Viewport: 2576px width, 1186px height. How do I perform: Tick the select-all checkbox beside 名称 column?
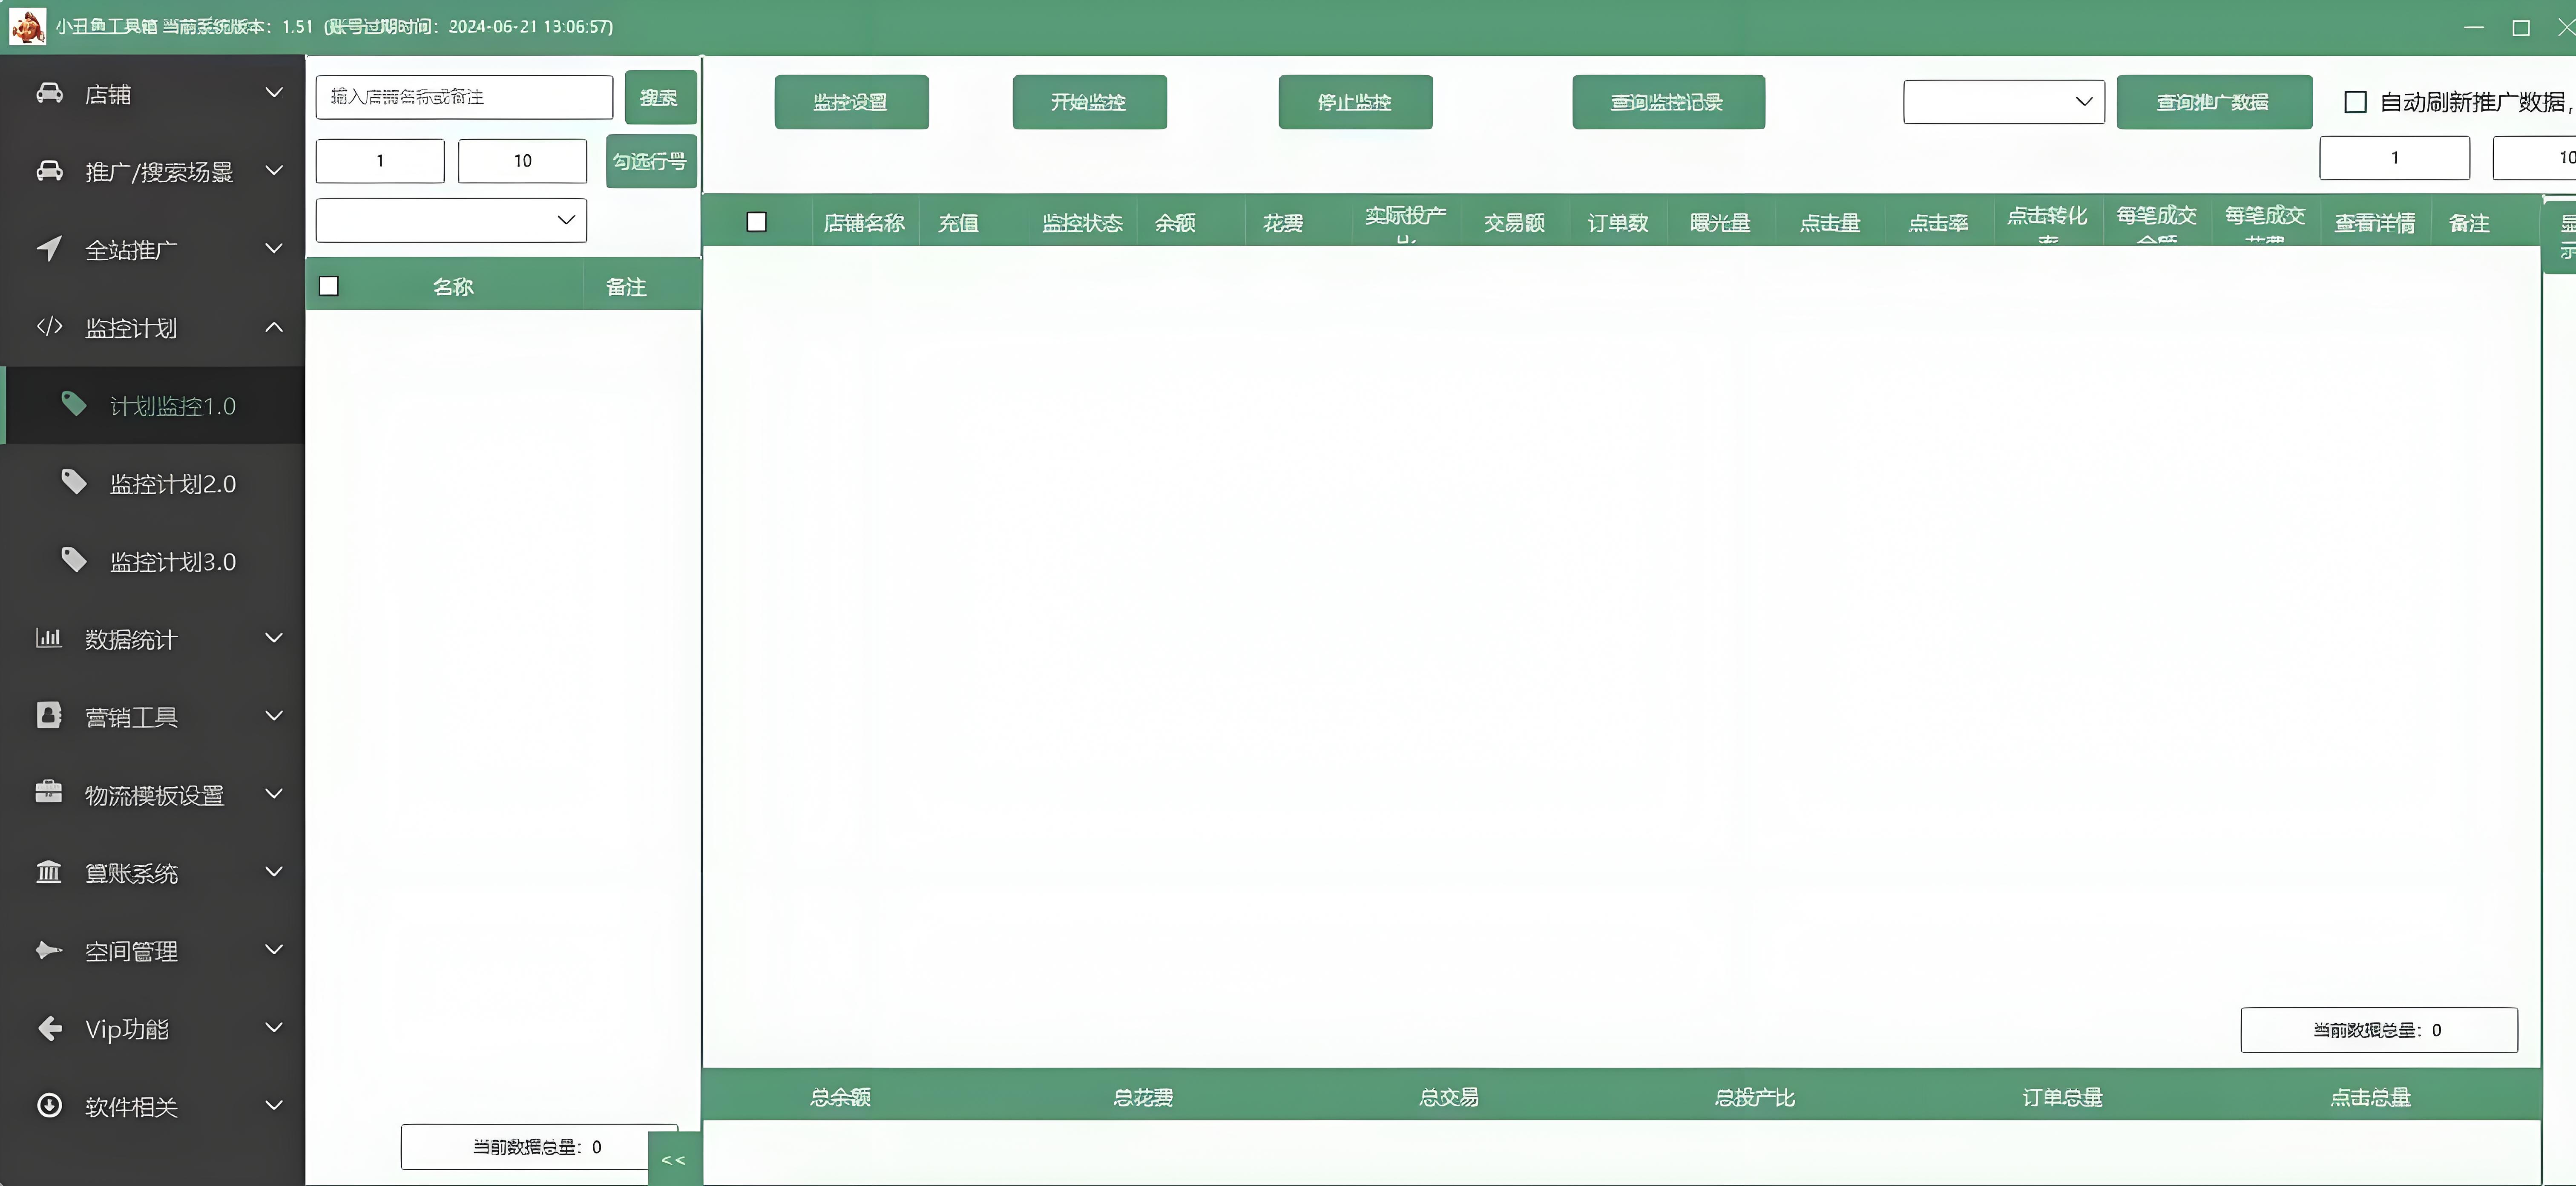pos(329,286)
